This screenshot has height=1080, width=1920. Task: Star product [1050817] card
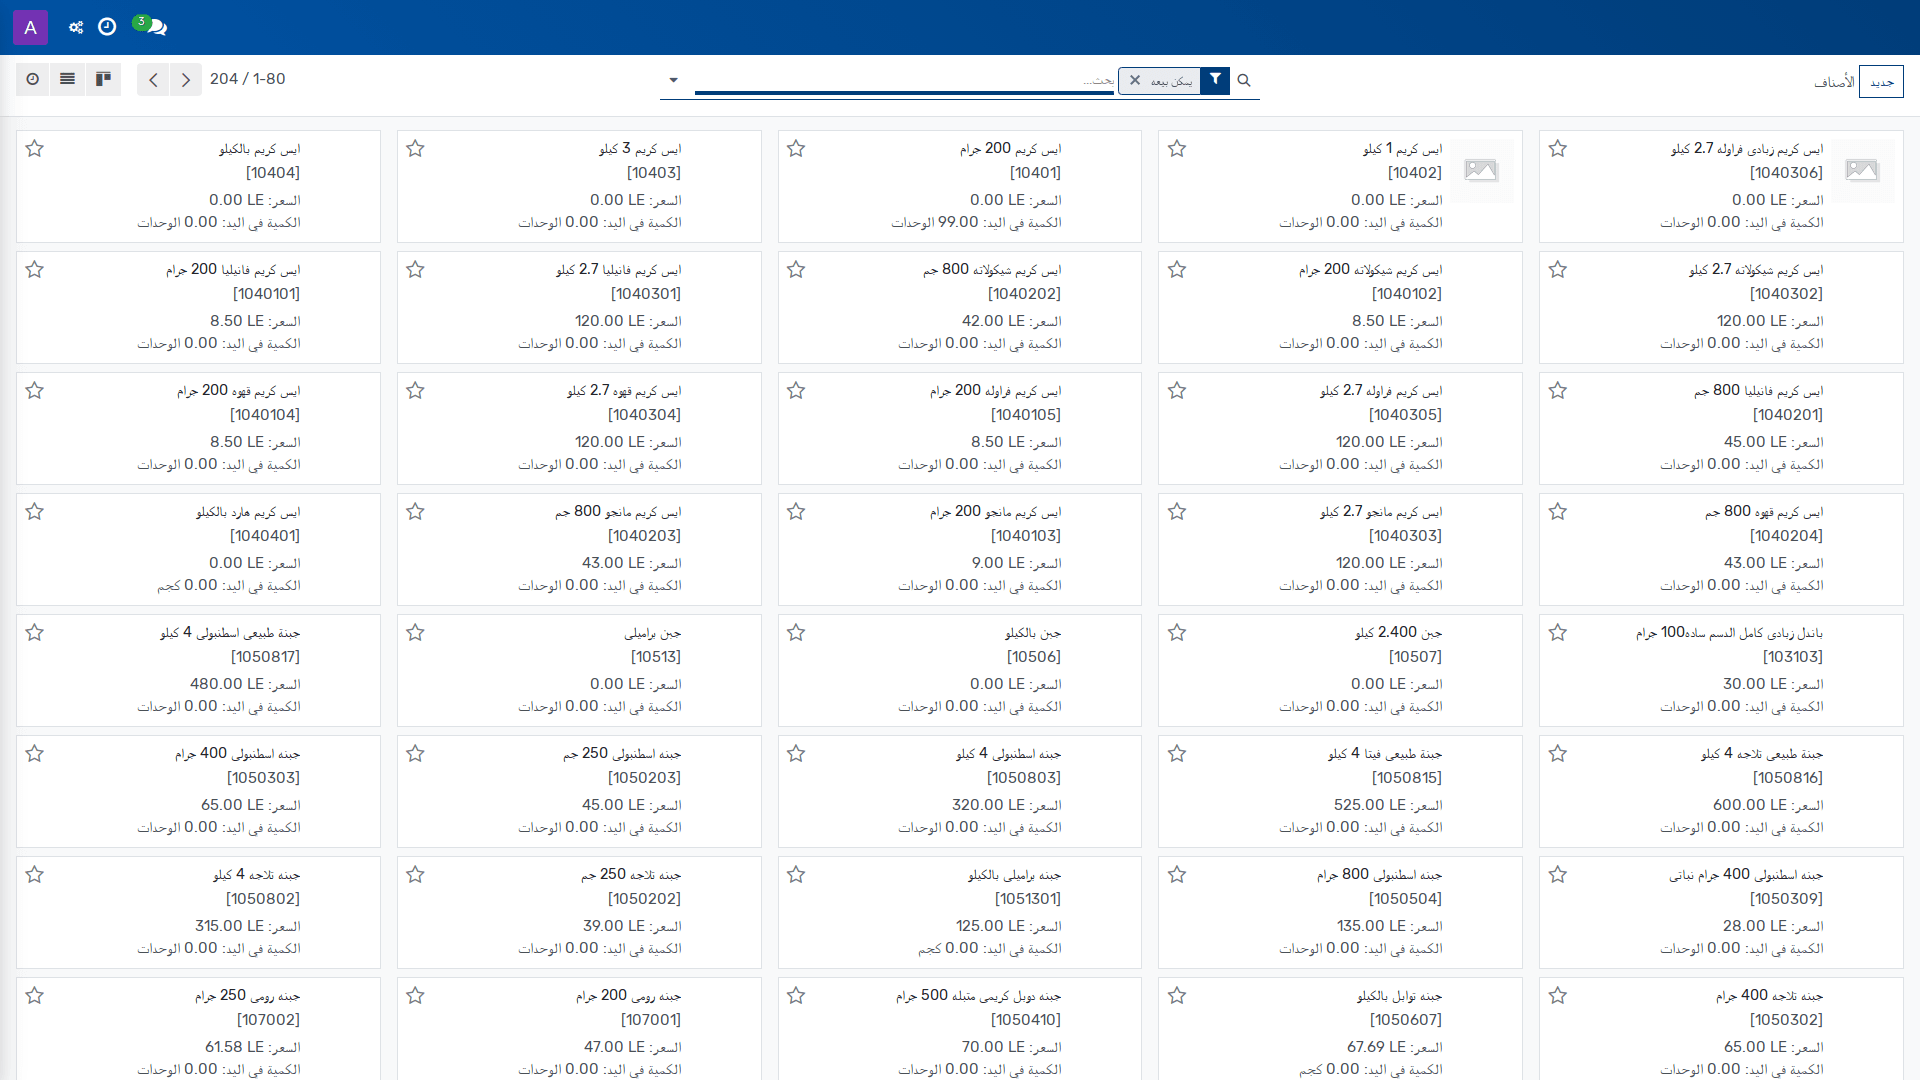35,633
